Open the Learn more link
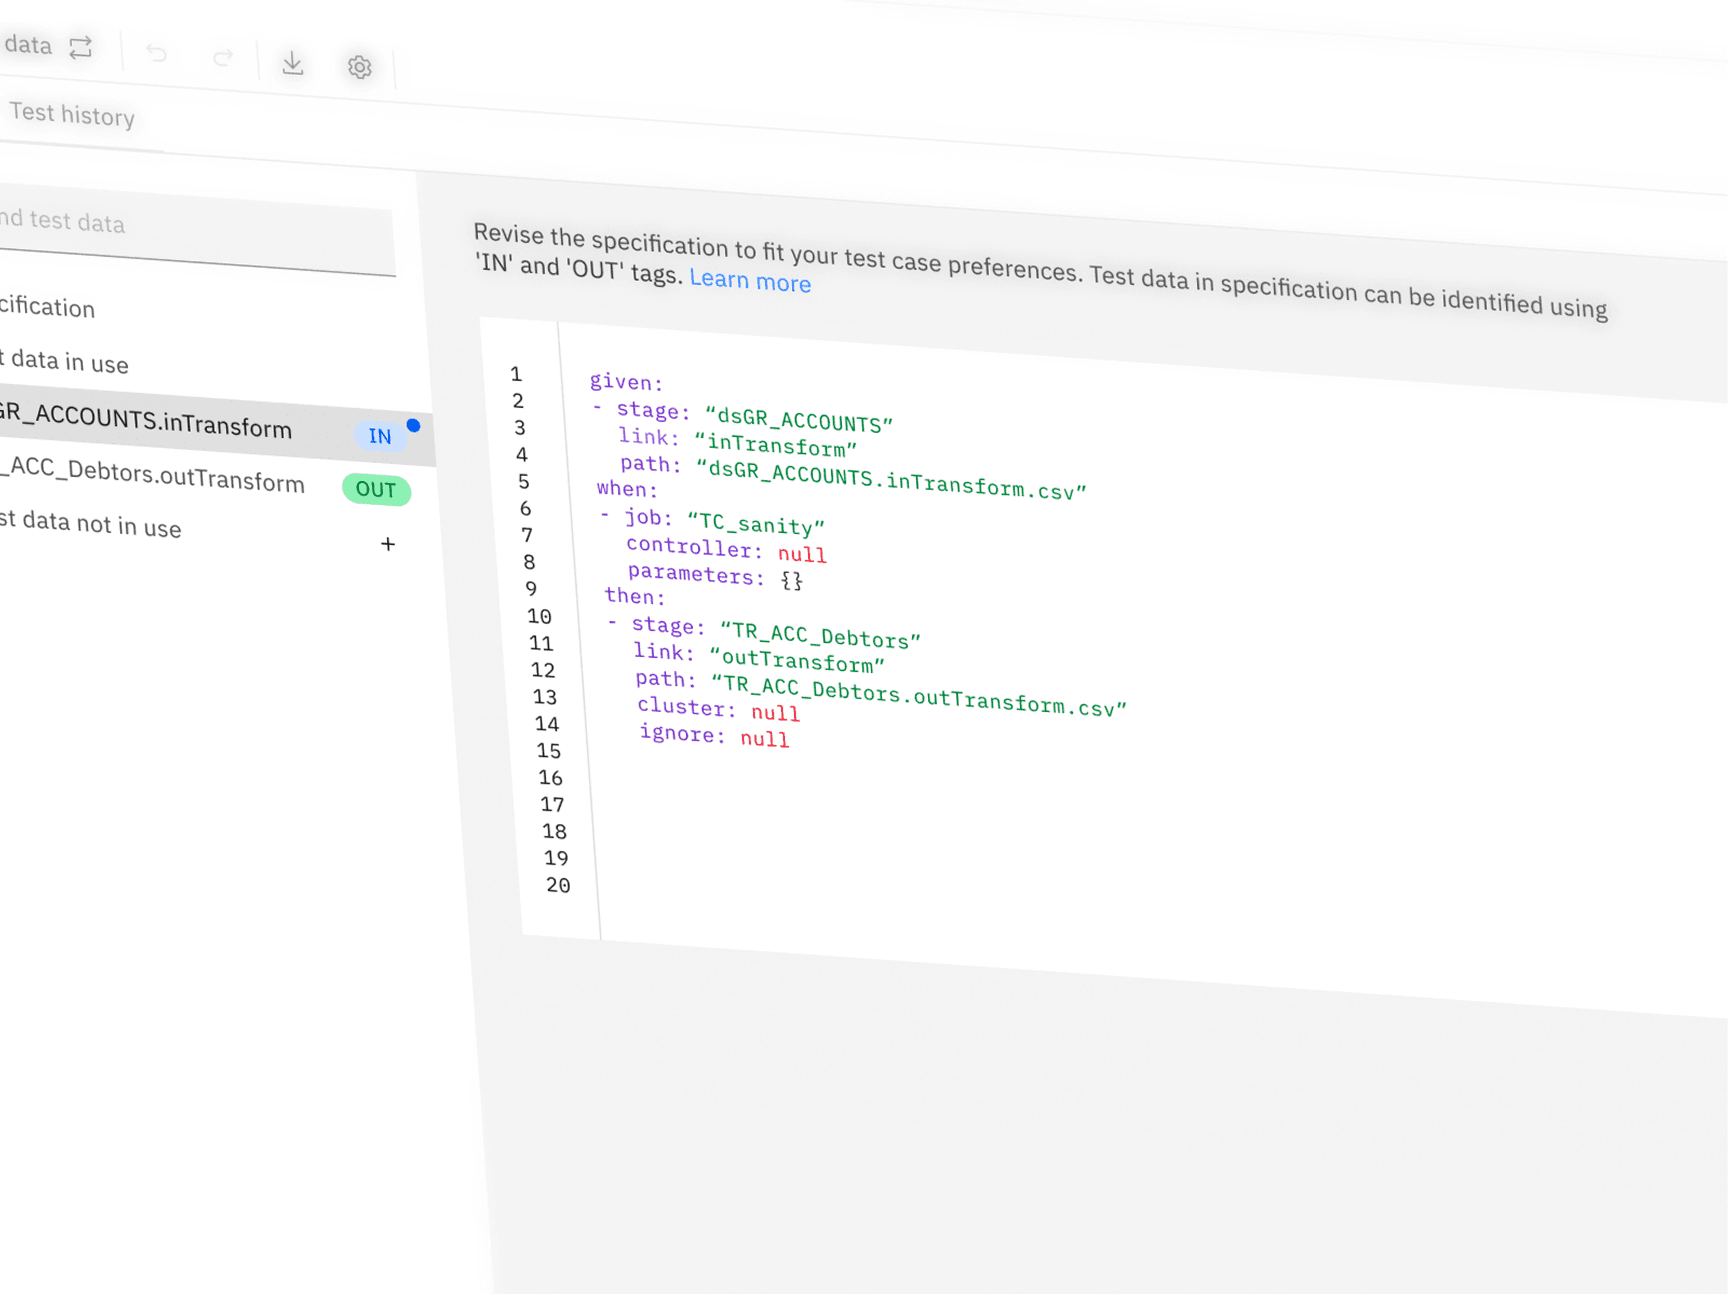Image resolution: width=1728 pixels, height=1296 pixels. [x=750, y=281]
